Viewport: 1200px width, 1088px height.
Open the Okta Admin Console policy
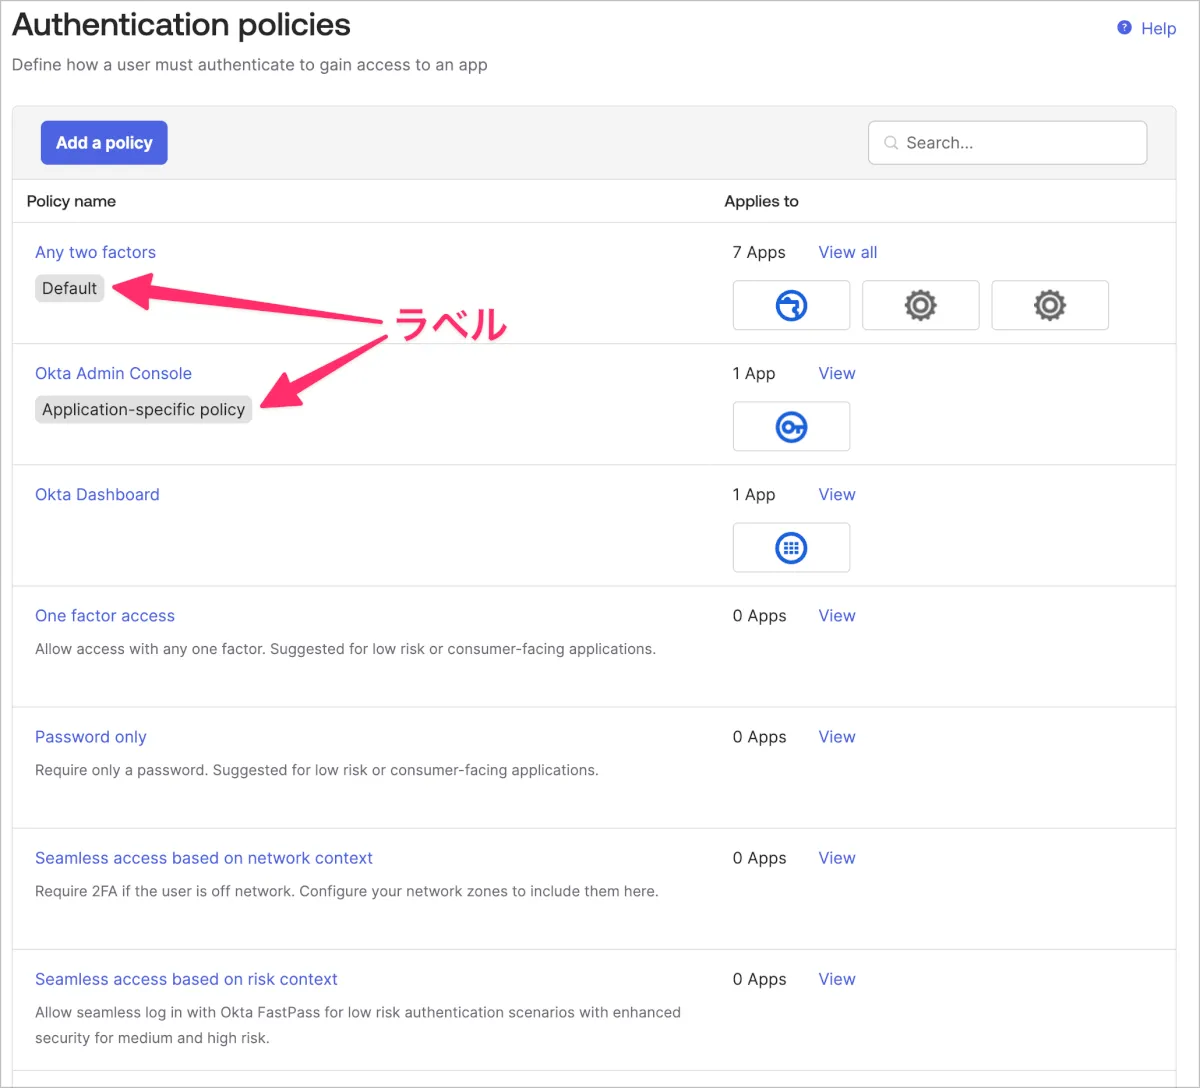click(113, 373)
